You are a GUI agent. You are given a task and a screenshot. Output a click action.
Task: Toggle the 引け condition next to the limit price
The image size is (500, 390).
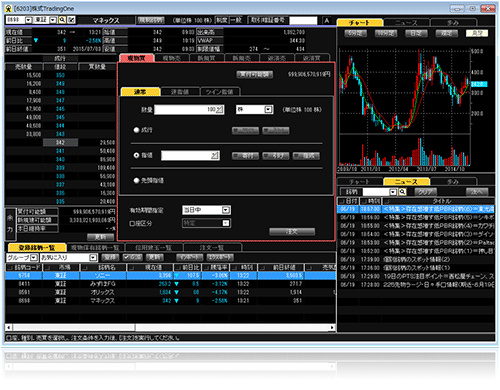(276, 156)
